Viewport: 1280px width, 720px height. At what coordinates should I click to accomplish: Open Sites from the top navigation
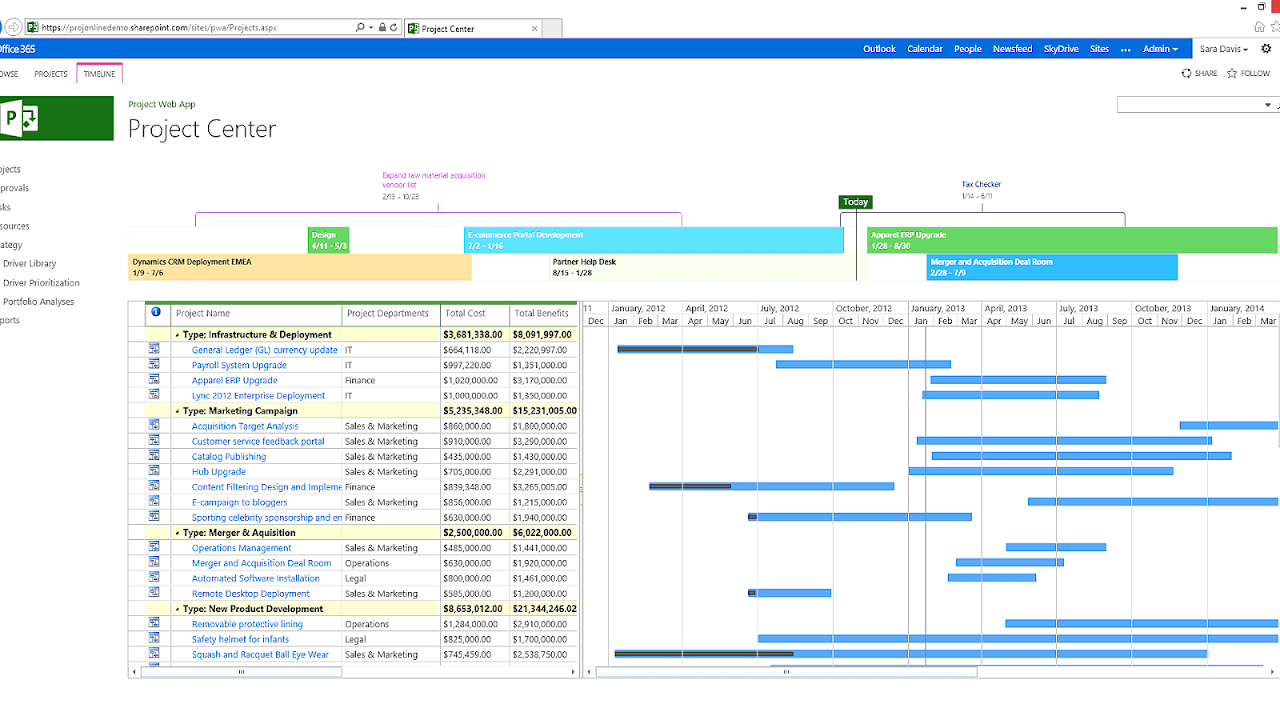1100,49
